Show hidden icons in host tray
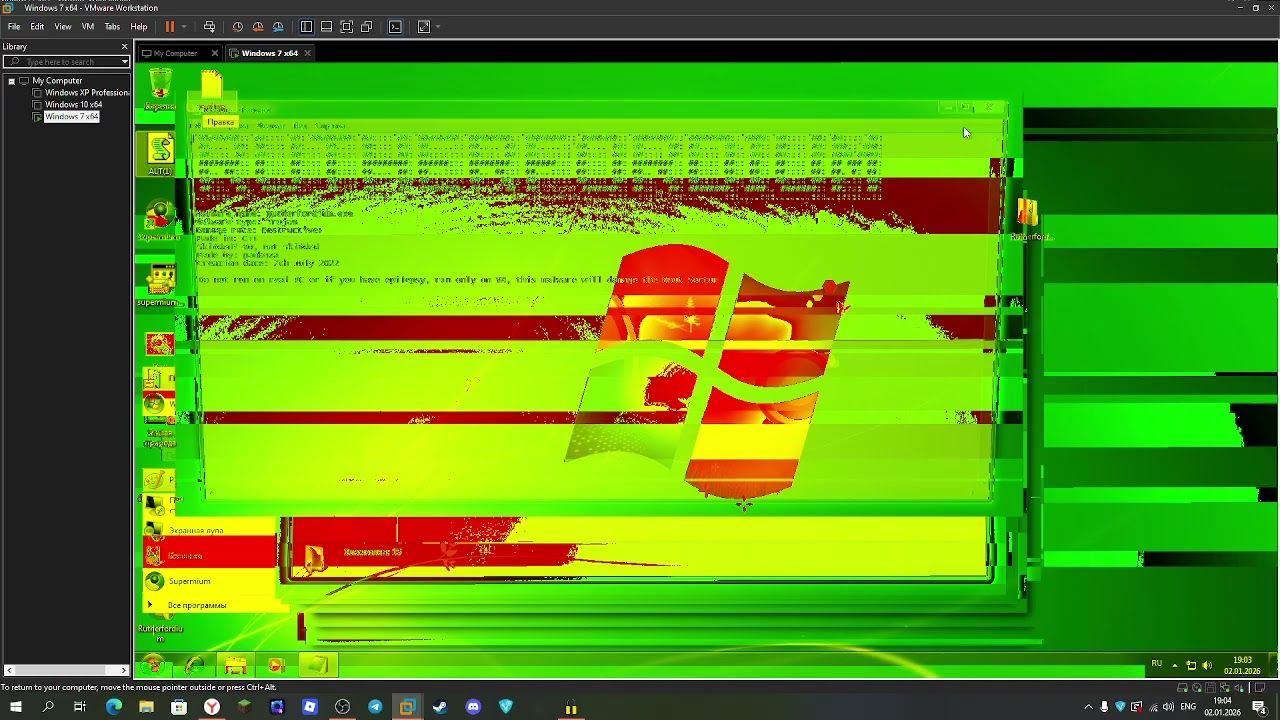 [1088, 707]
